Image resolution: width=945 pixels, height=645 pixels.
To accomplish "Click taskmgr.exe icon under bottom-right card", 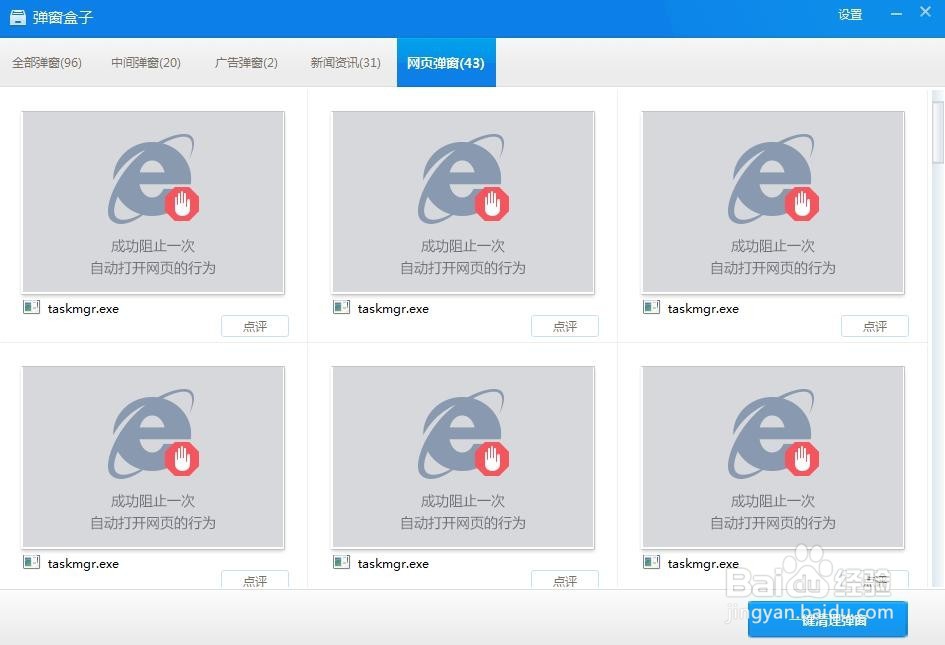I will (651, 562).
